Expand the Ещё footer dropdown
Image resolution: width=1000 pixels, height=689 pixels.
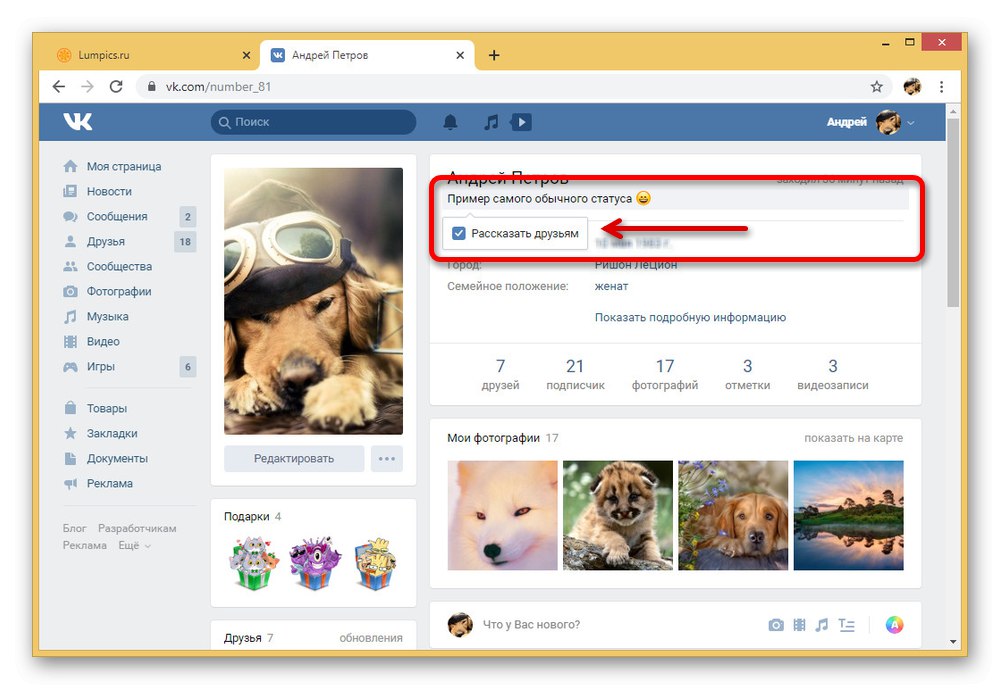click(x=134, y=545)
